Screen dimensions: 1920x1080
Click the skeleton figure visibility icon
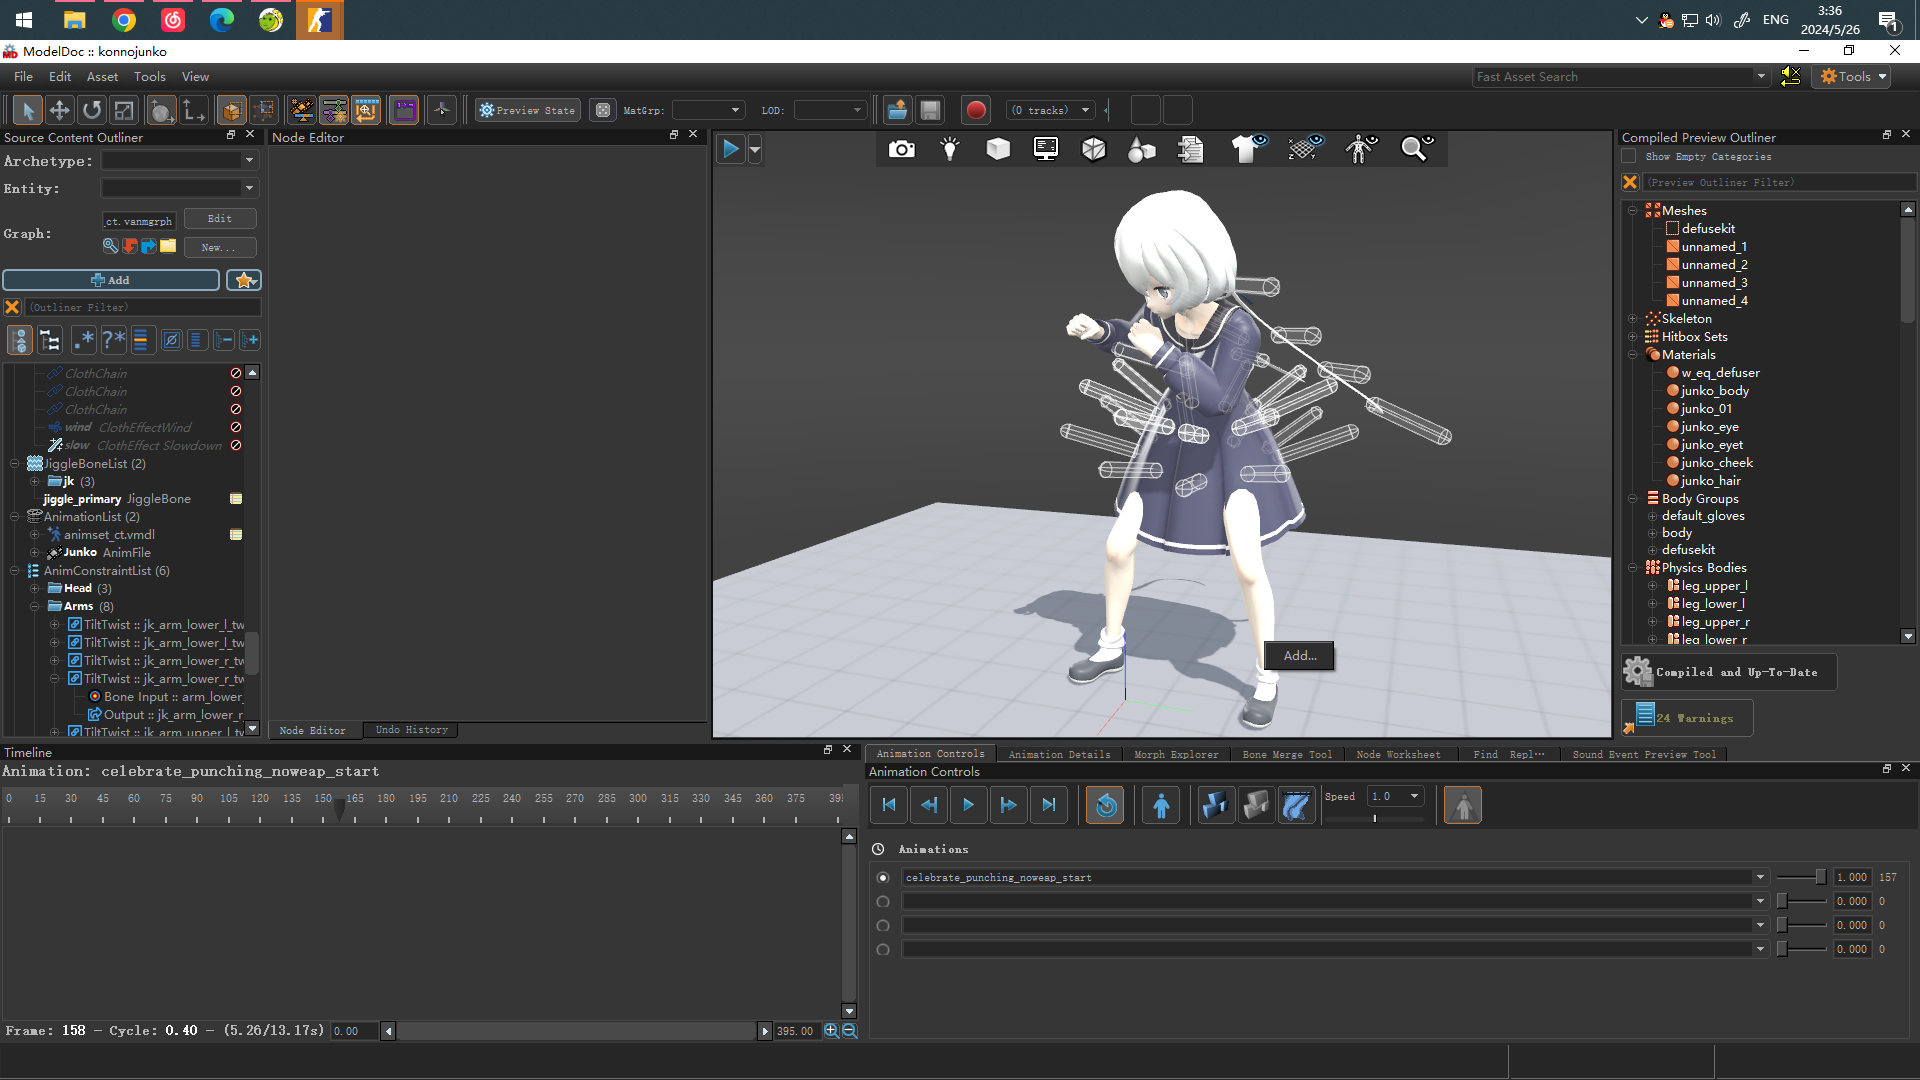tap(1360, 149)
